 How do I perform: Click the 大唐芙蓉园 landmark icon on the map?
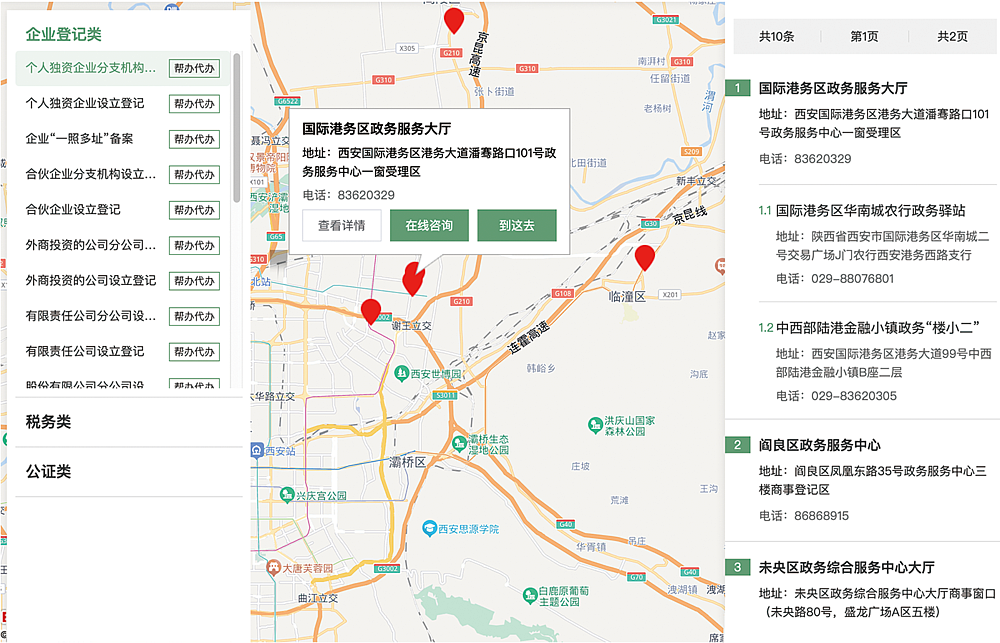pos(272,567)
